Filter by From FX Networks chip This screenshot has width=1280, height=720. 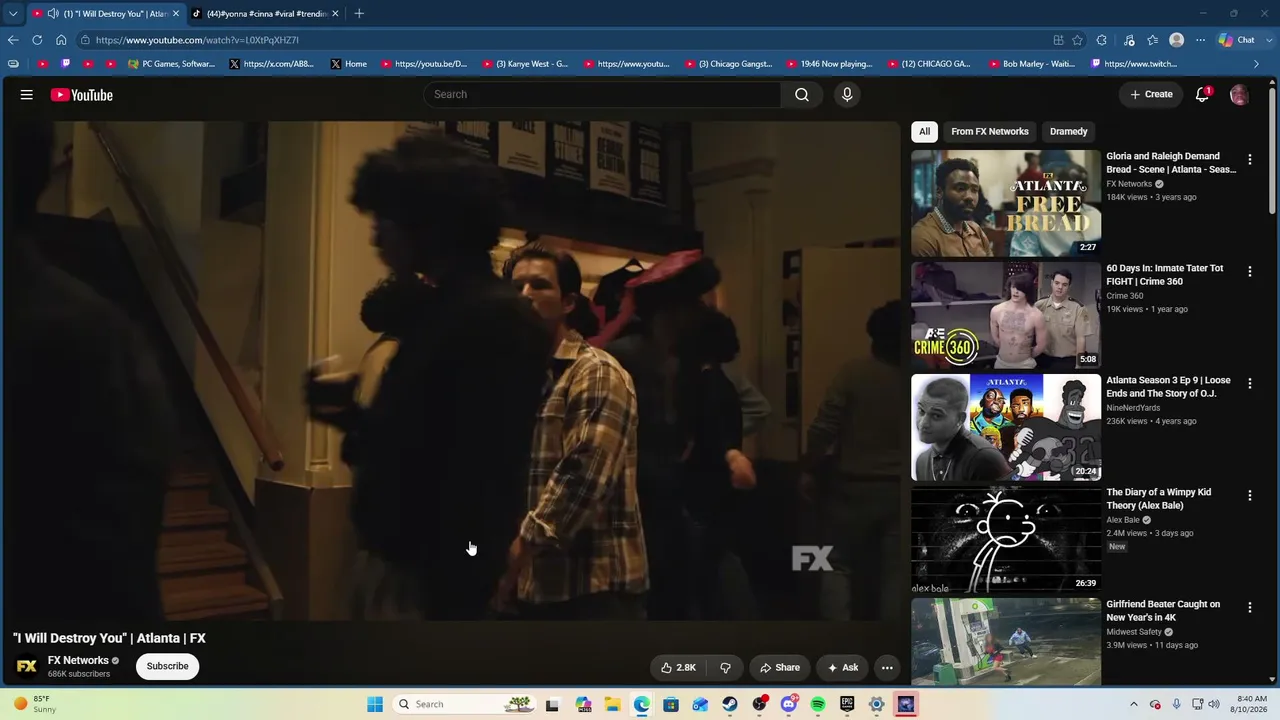click(990, 131)
